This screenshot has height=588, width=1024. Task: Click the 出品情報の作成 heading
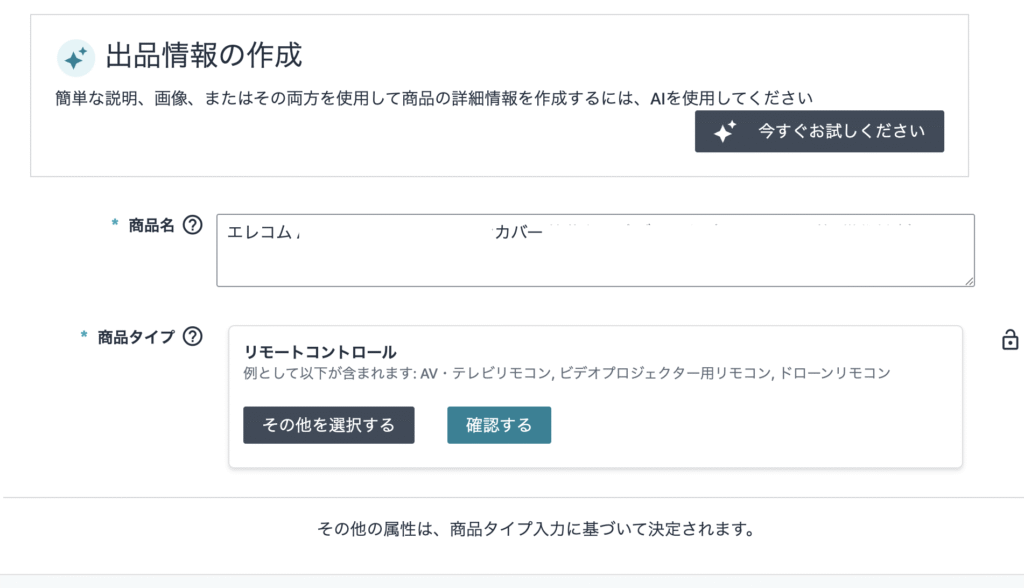203,55
